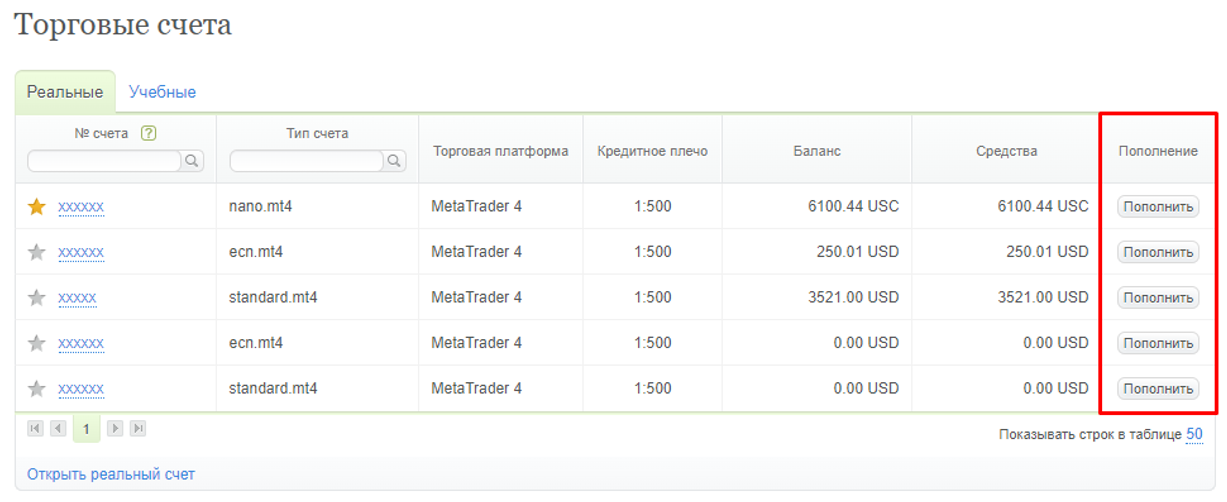1227x502 pixels.
Task: Mark first ecn.mt4 account as favorite star
Action: 37,252
